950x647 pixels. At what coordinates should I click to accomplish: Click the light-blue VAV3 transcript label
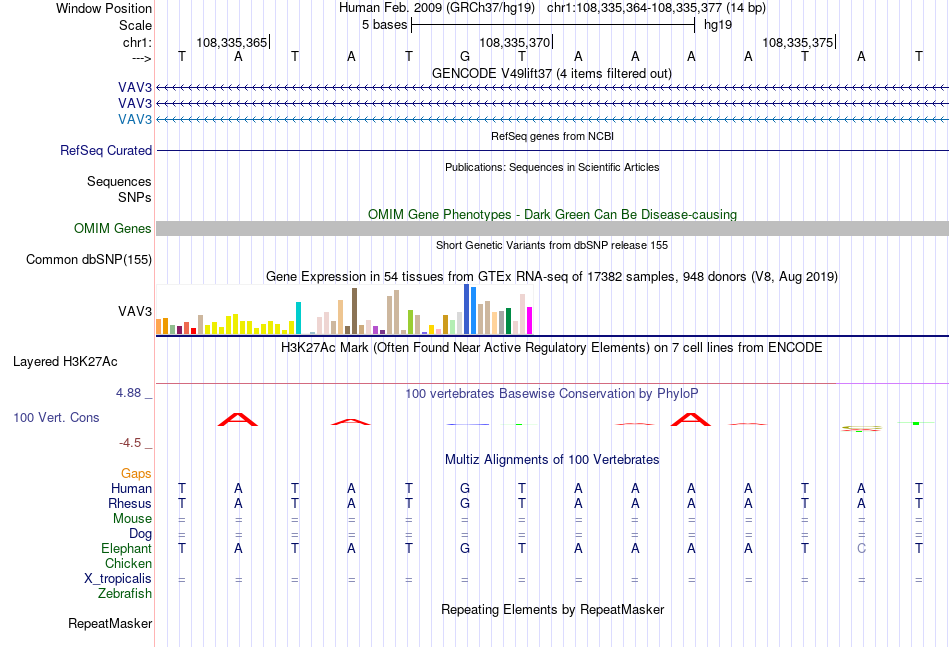coord(135,119)
